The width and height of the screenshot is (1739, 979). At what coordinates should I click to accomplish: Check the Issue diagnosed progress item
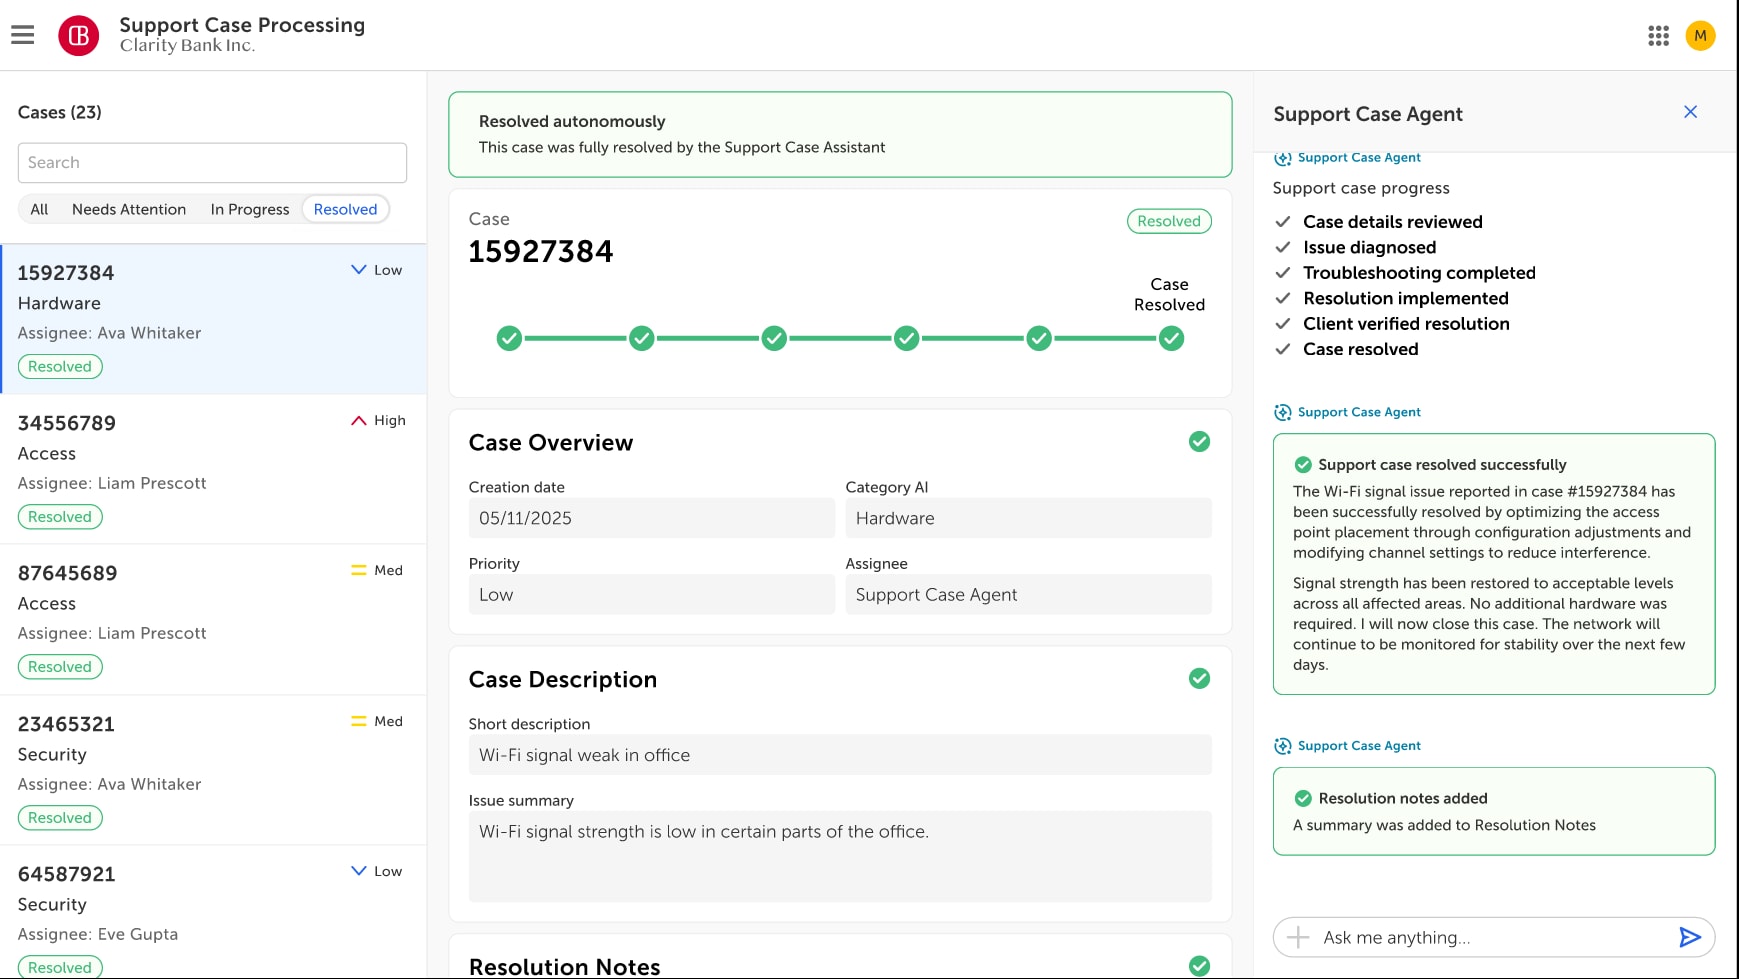point(1282,247)
